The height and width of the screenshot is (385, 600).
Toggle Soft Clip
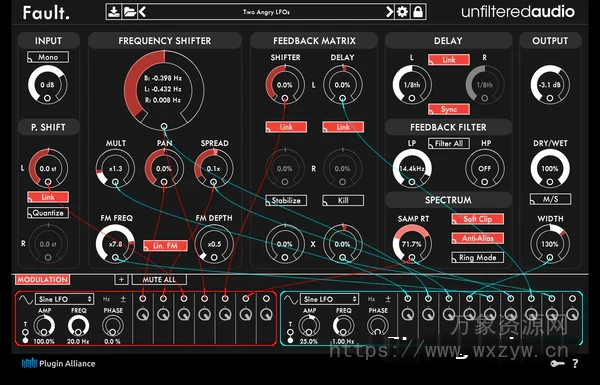478,219
